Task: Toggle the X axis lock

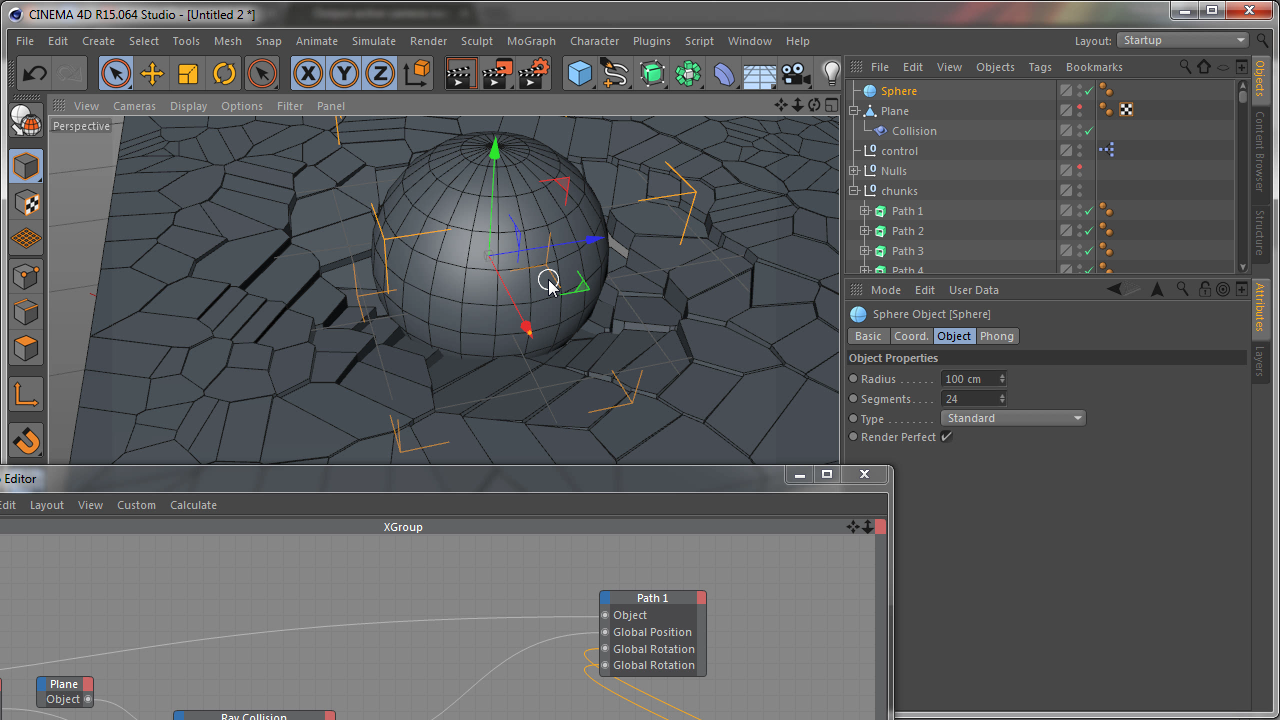Action: tap(308, 73)
